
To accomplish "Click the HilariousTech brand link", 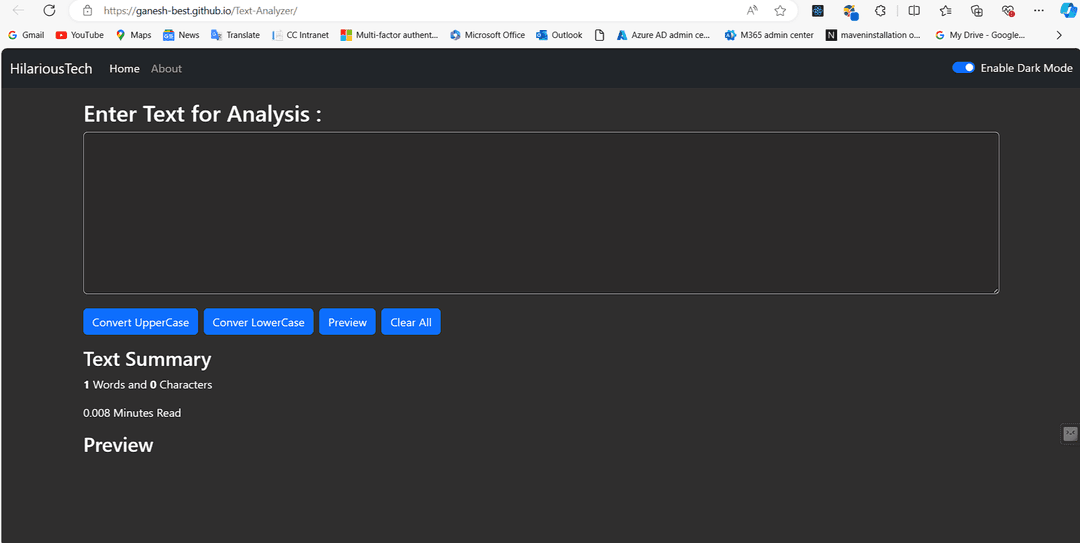I will click(51, 68).
